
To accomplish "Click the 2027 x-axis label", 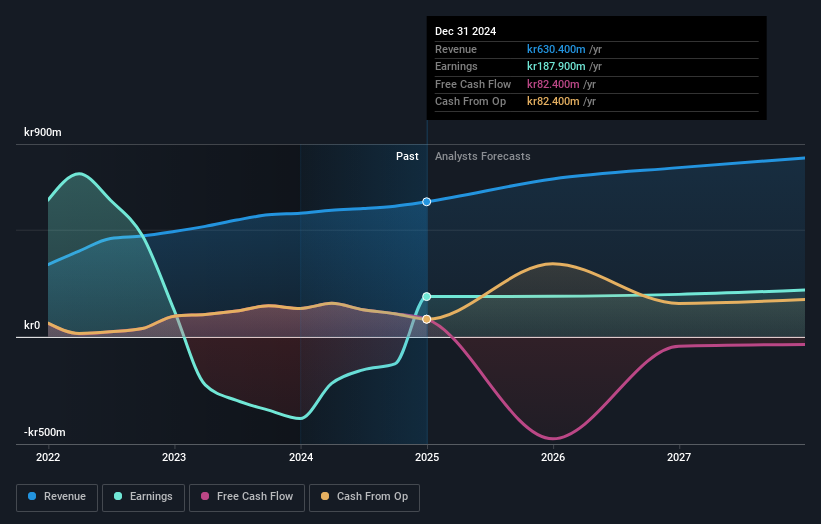I will click(x=679, y=457).
